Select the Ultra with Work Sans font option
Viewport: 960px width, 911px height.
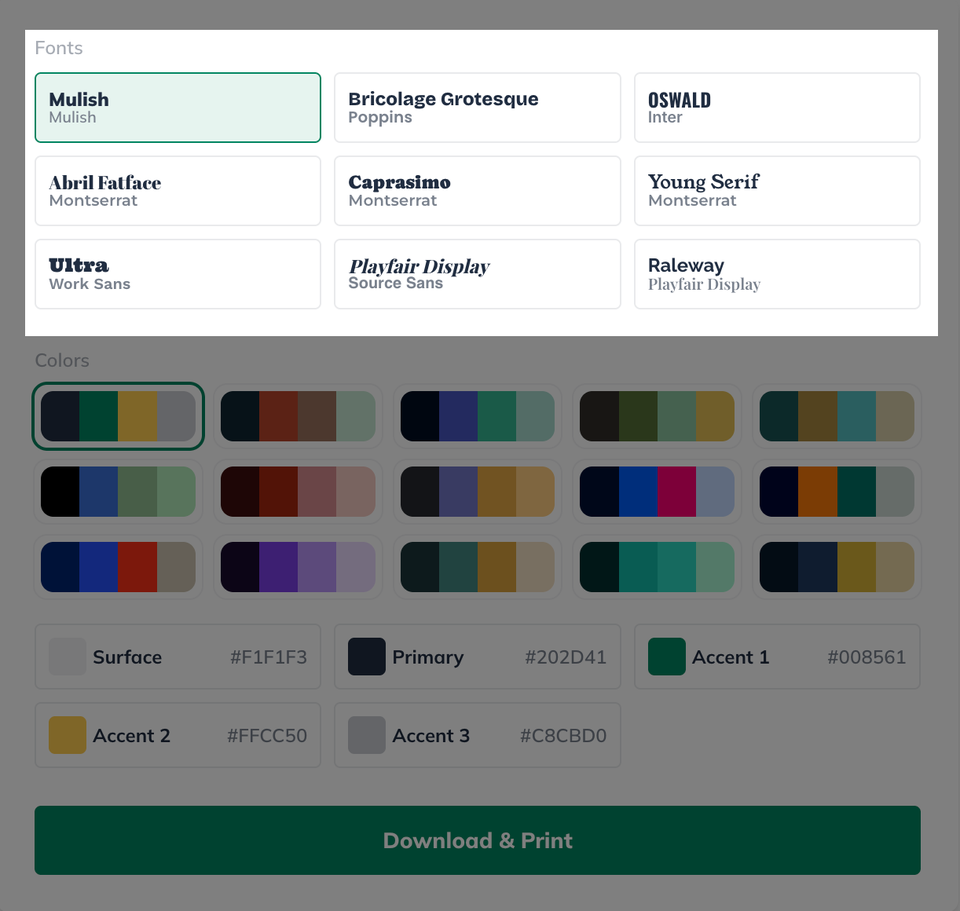pyautogui.click(x=178, y=274)
